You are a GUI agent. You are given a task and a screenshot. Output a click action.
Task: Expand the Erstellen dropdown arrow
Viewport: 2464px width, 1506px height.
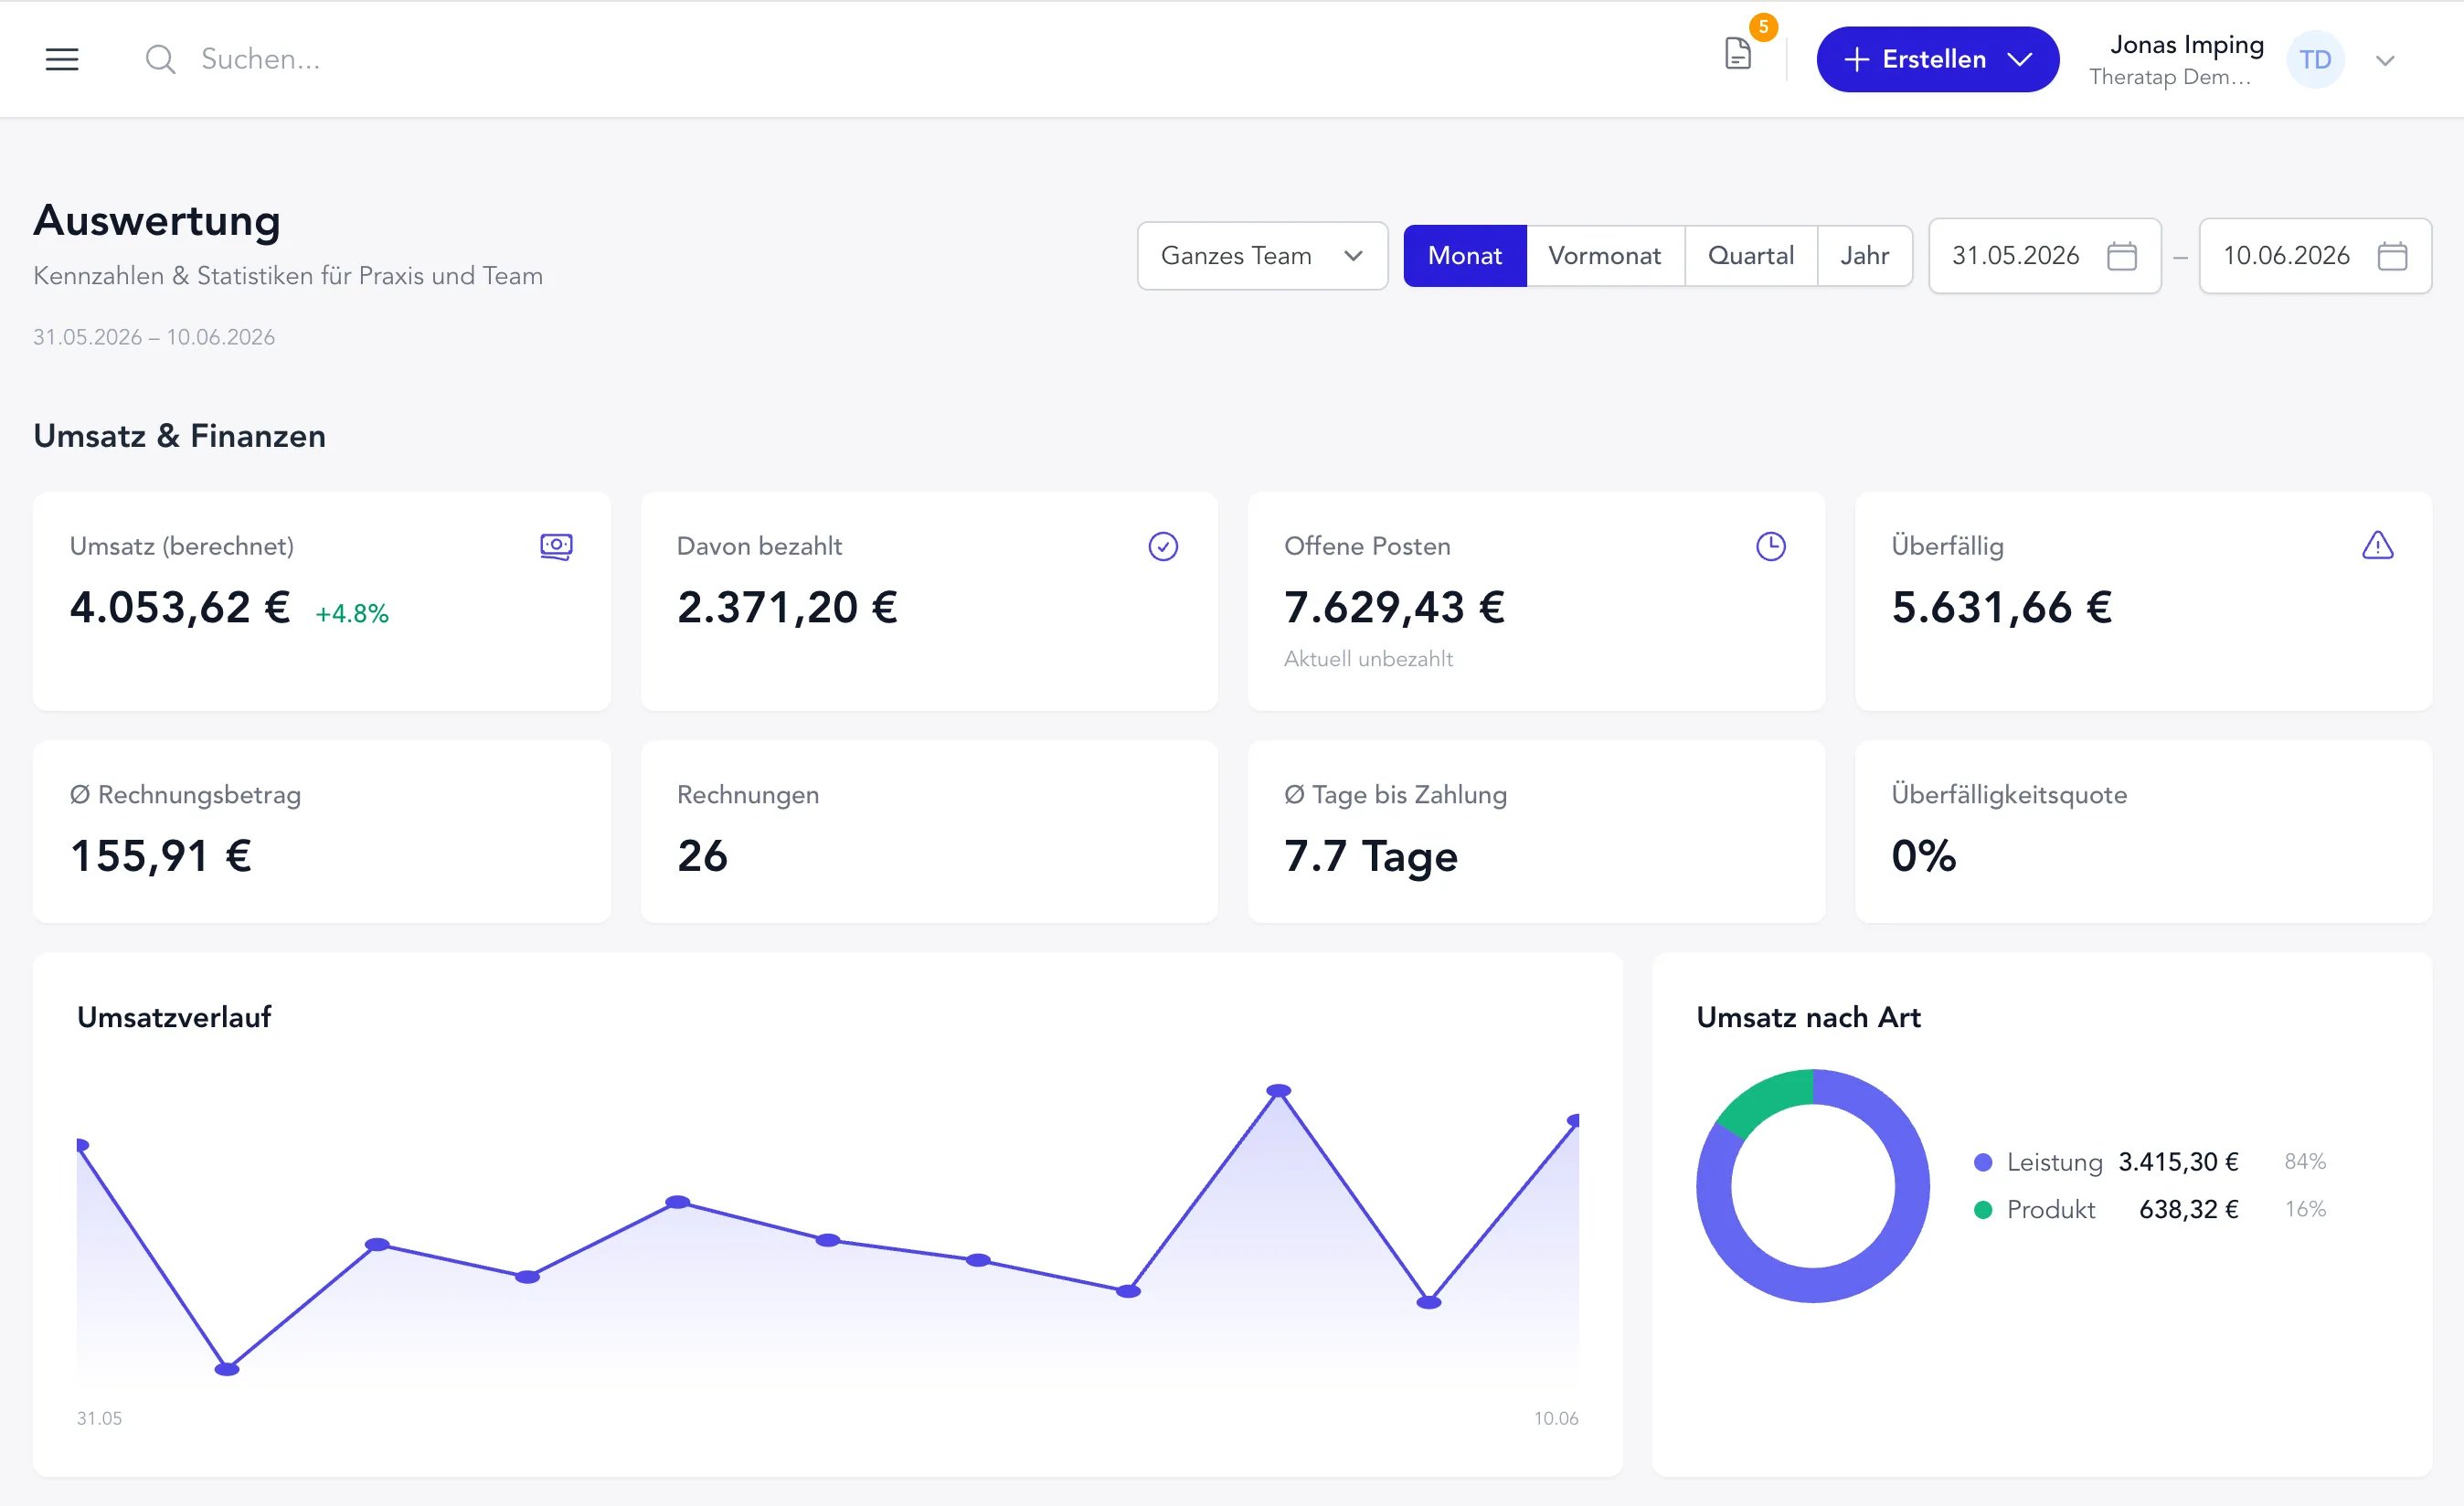coord(2019,59)
